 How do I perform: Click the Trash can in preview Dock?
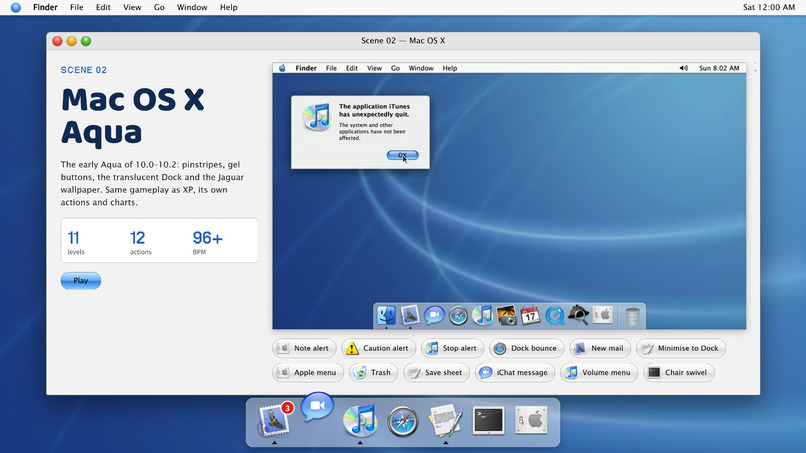(x=632, y=316)
